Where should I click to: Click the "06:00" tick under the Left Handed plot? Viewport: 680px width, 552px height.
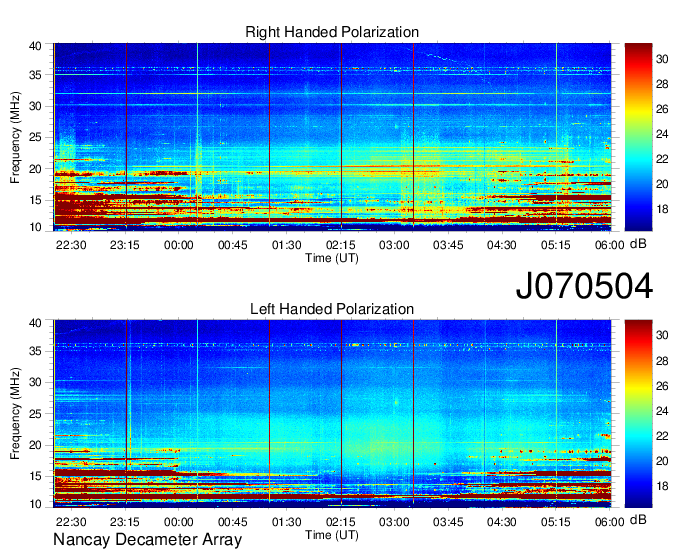[609, 522]
